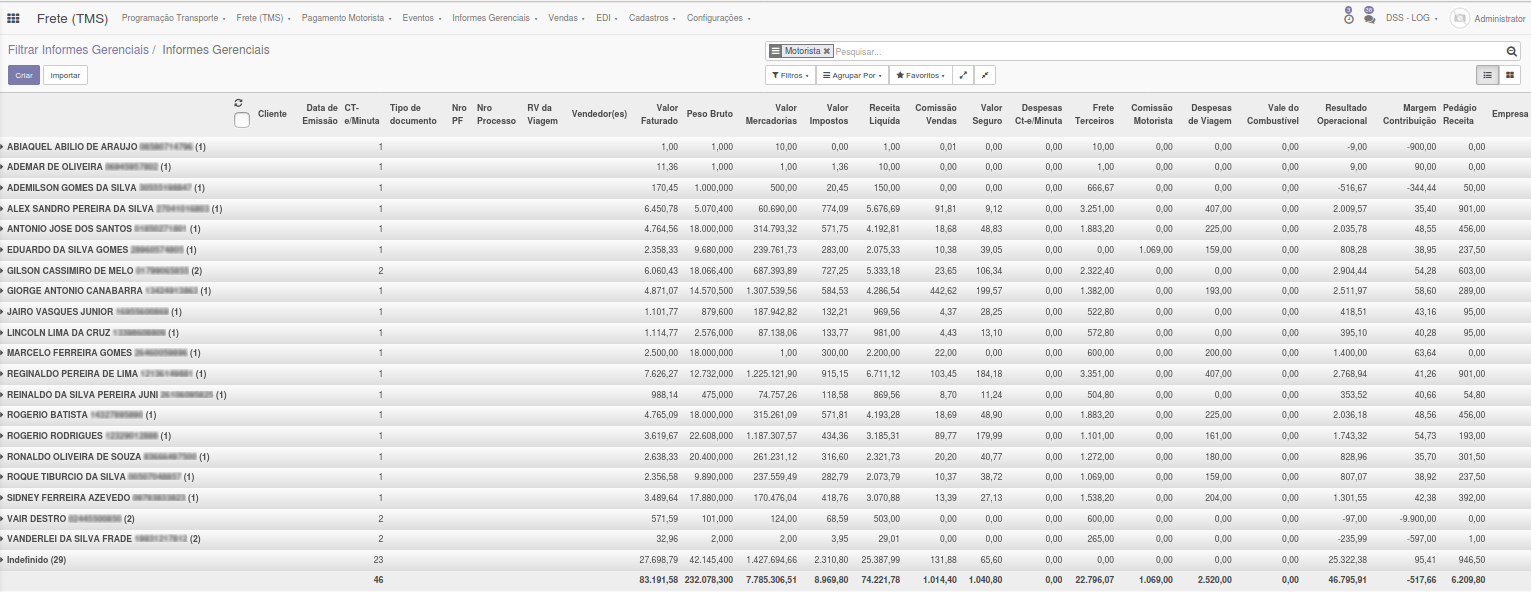Sort by the Cliente column header
The height and width of the screenshot is (592, 1531).
pyautogui.click(x=272, y=114)
